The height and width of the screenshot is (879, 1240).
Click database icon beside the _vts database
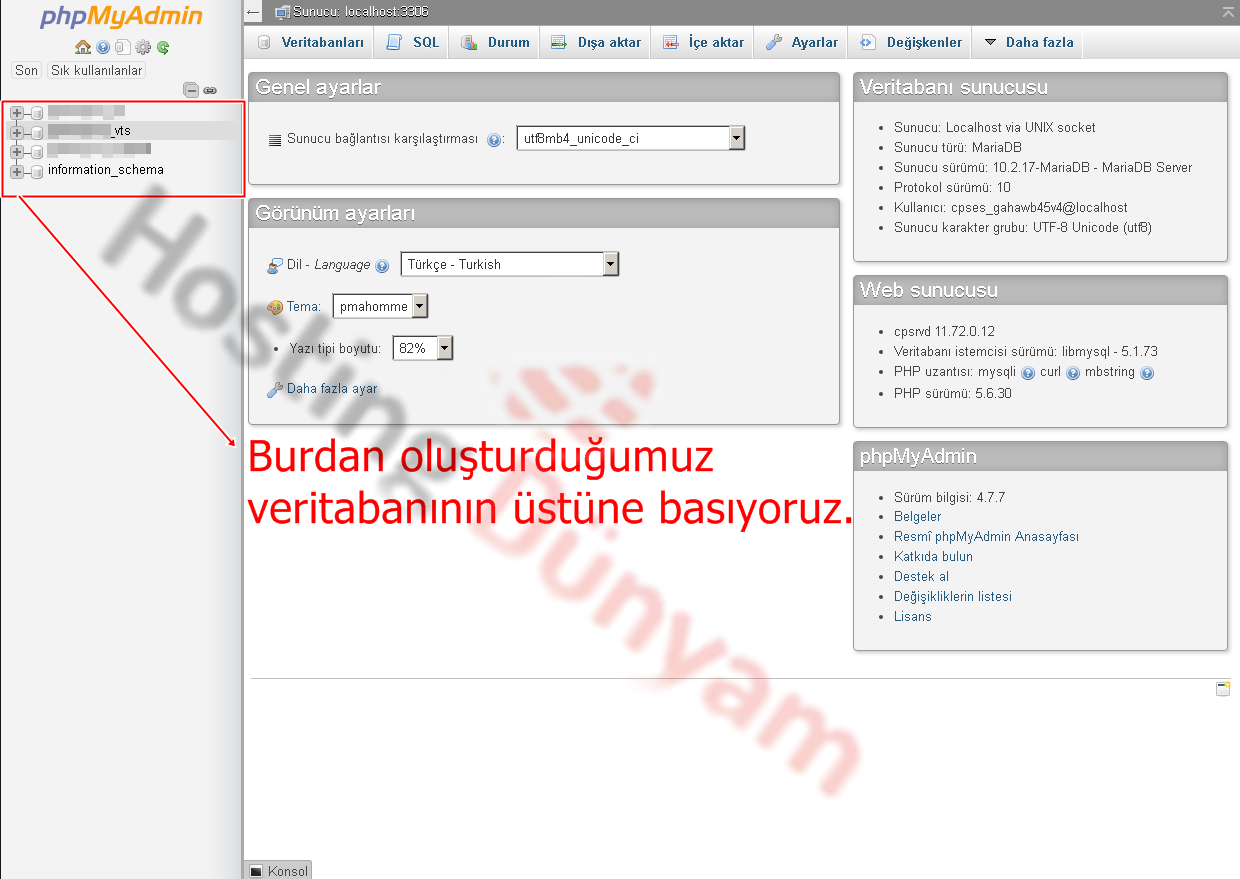coord(37,132)
